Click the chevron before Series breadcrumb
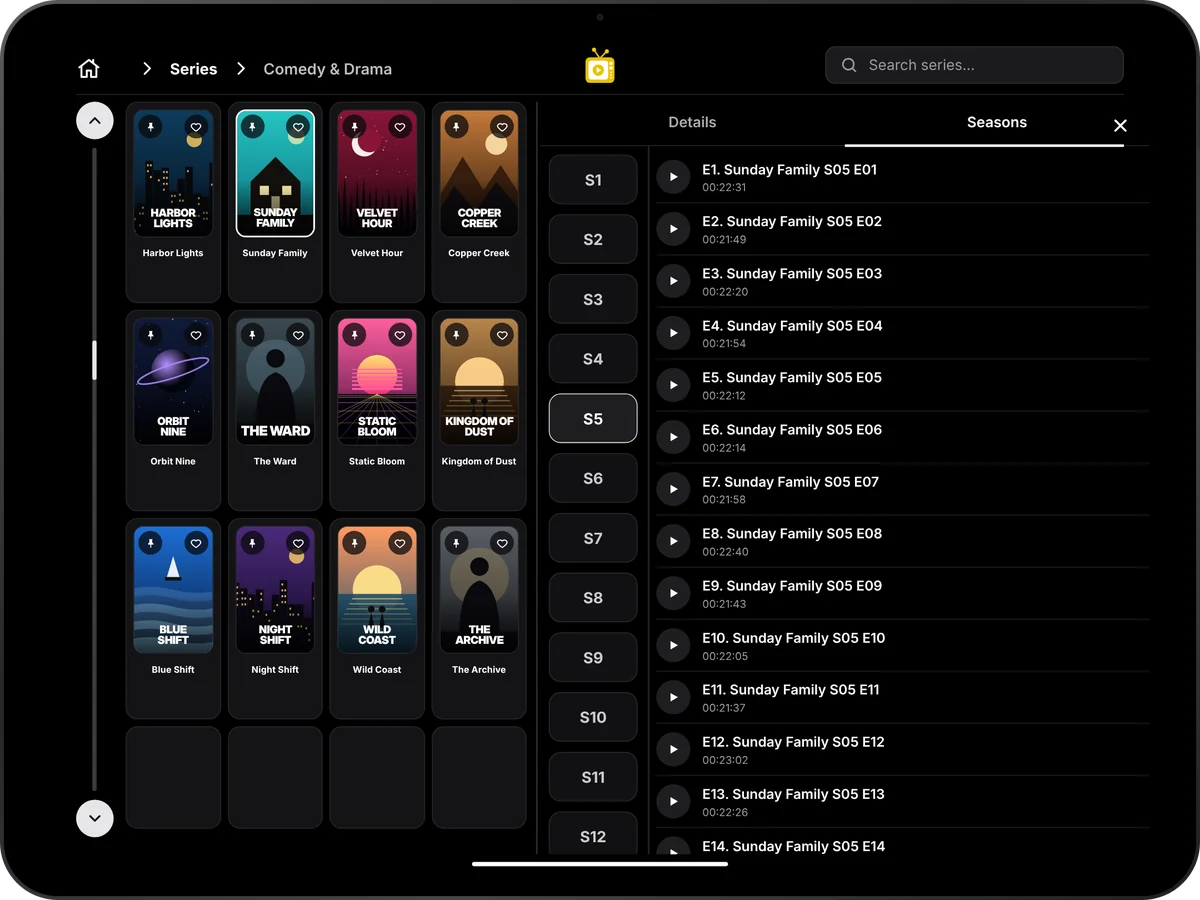Image resolution: width=1200 pixels, height=900 pixels. (147, 69)
